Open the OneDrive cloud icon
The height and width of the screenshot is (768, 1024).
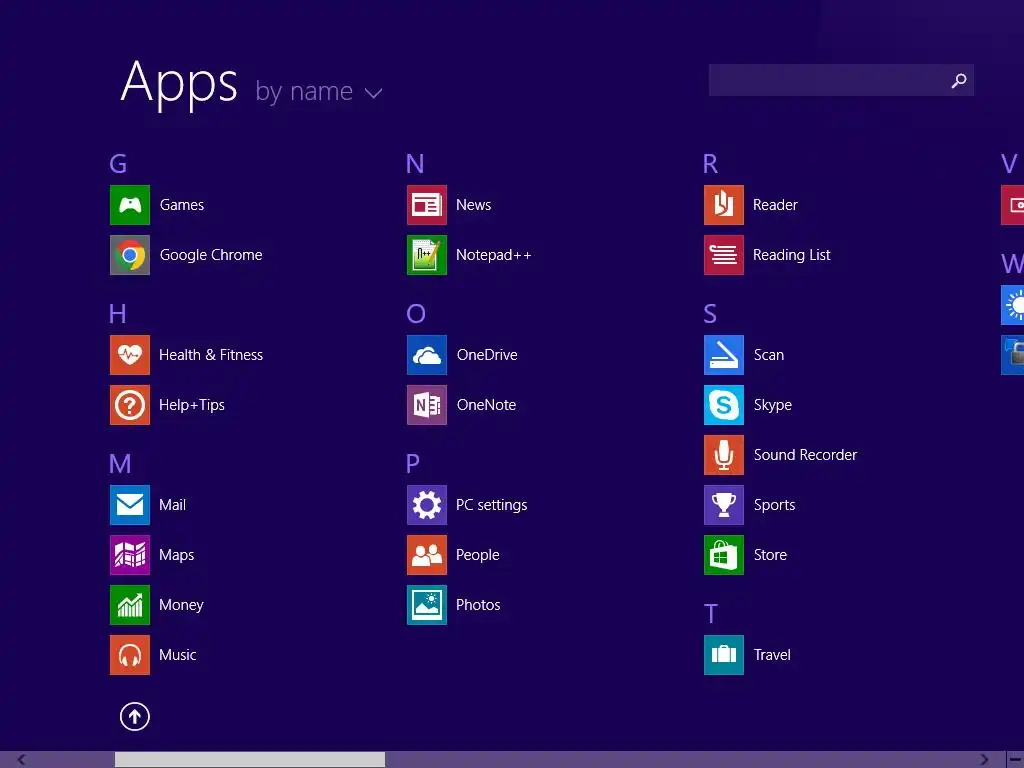[x=426, y=355]
